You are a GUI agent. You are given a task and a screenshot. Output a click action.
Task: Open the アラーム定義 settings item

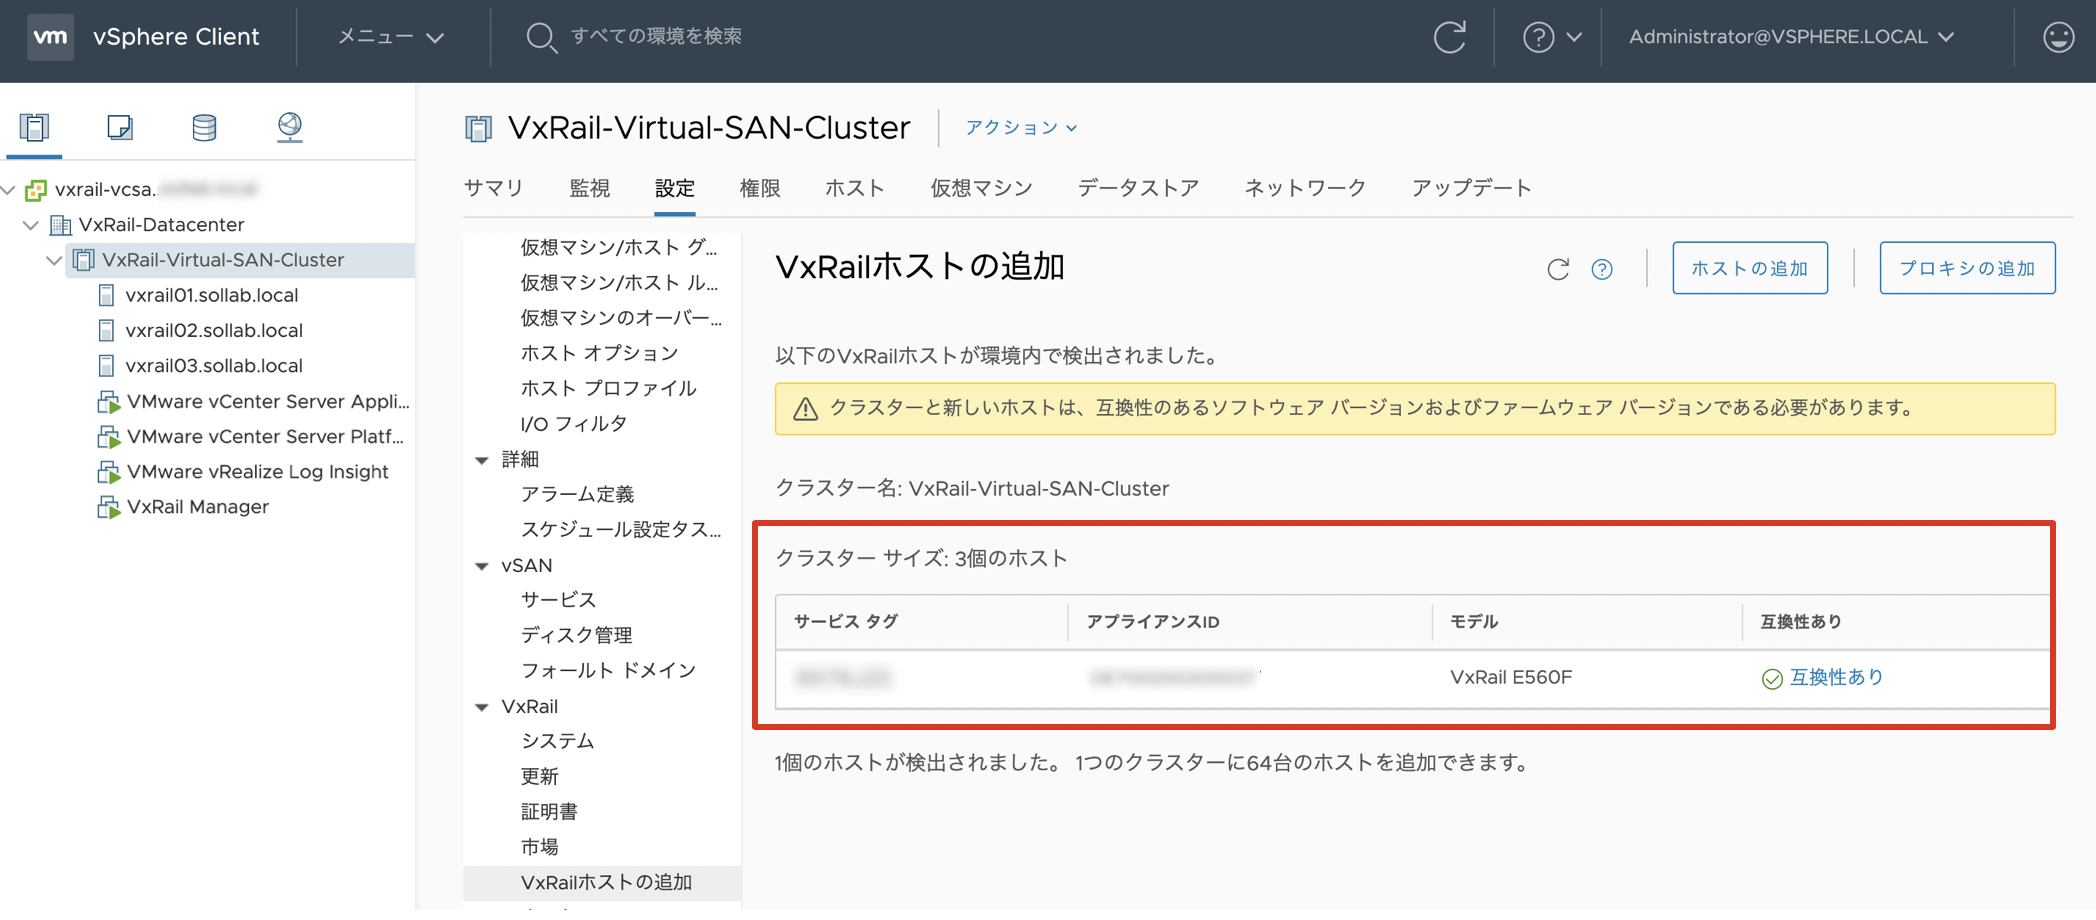tap(577, 494)
